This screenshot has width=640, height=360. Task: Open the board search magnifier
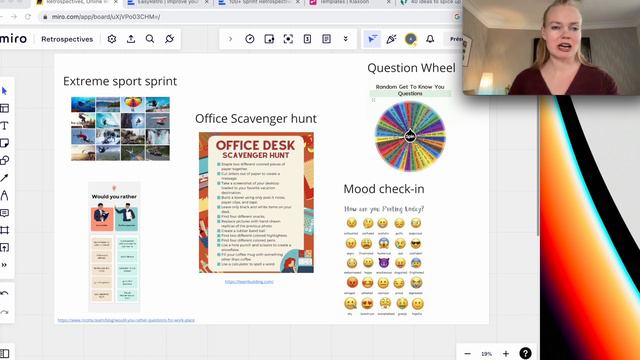tap(150, 39)
